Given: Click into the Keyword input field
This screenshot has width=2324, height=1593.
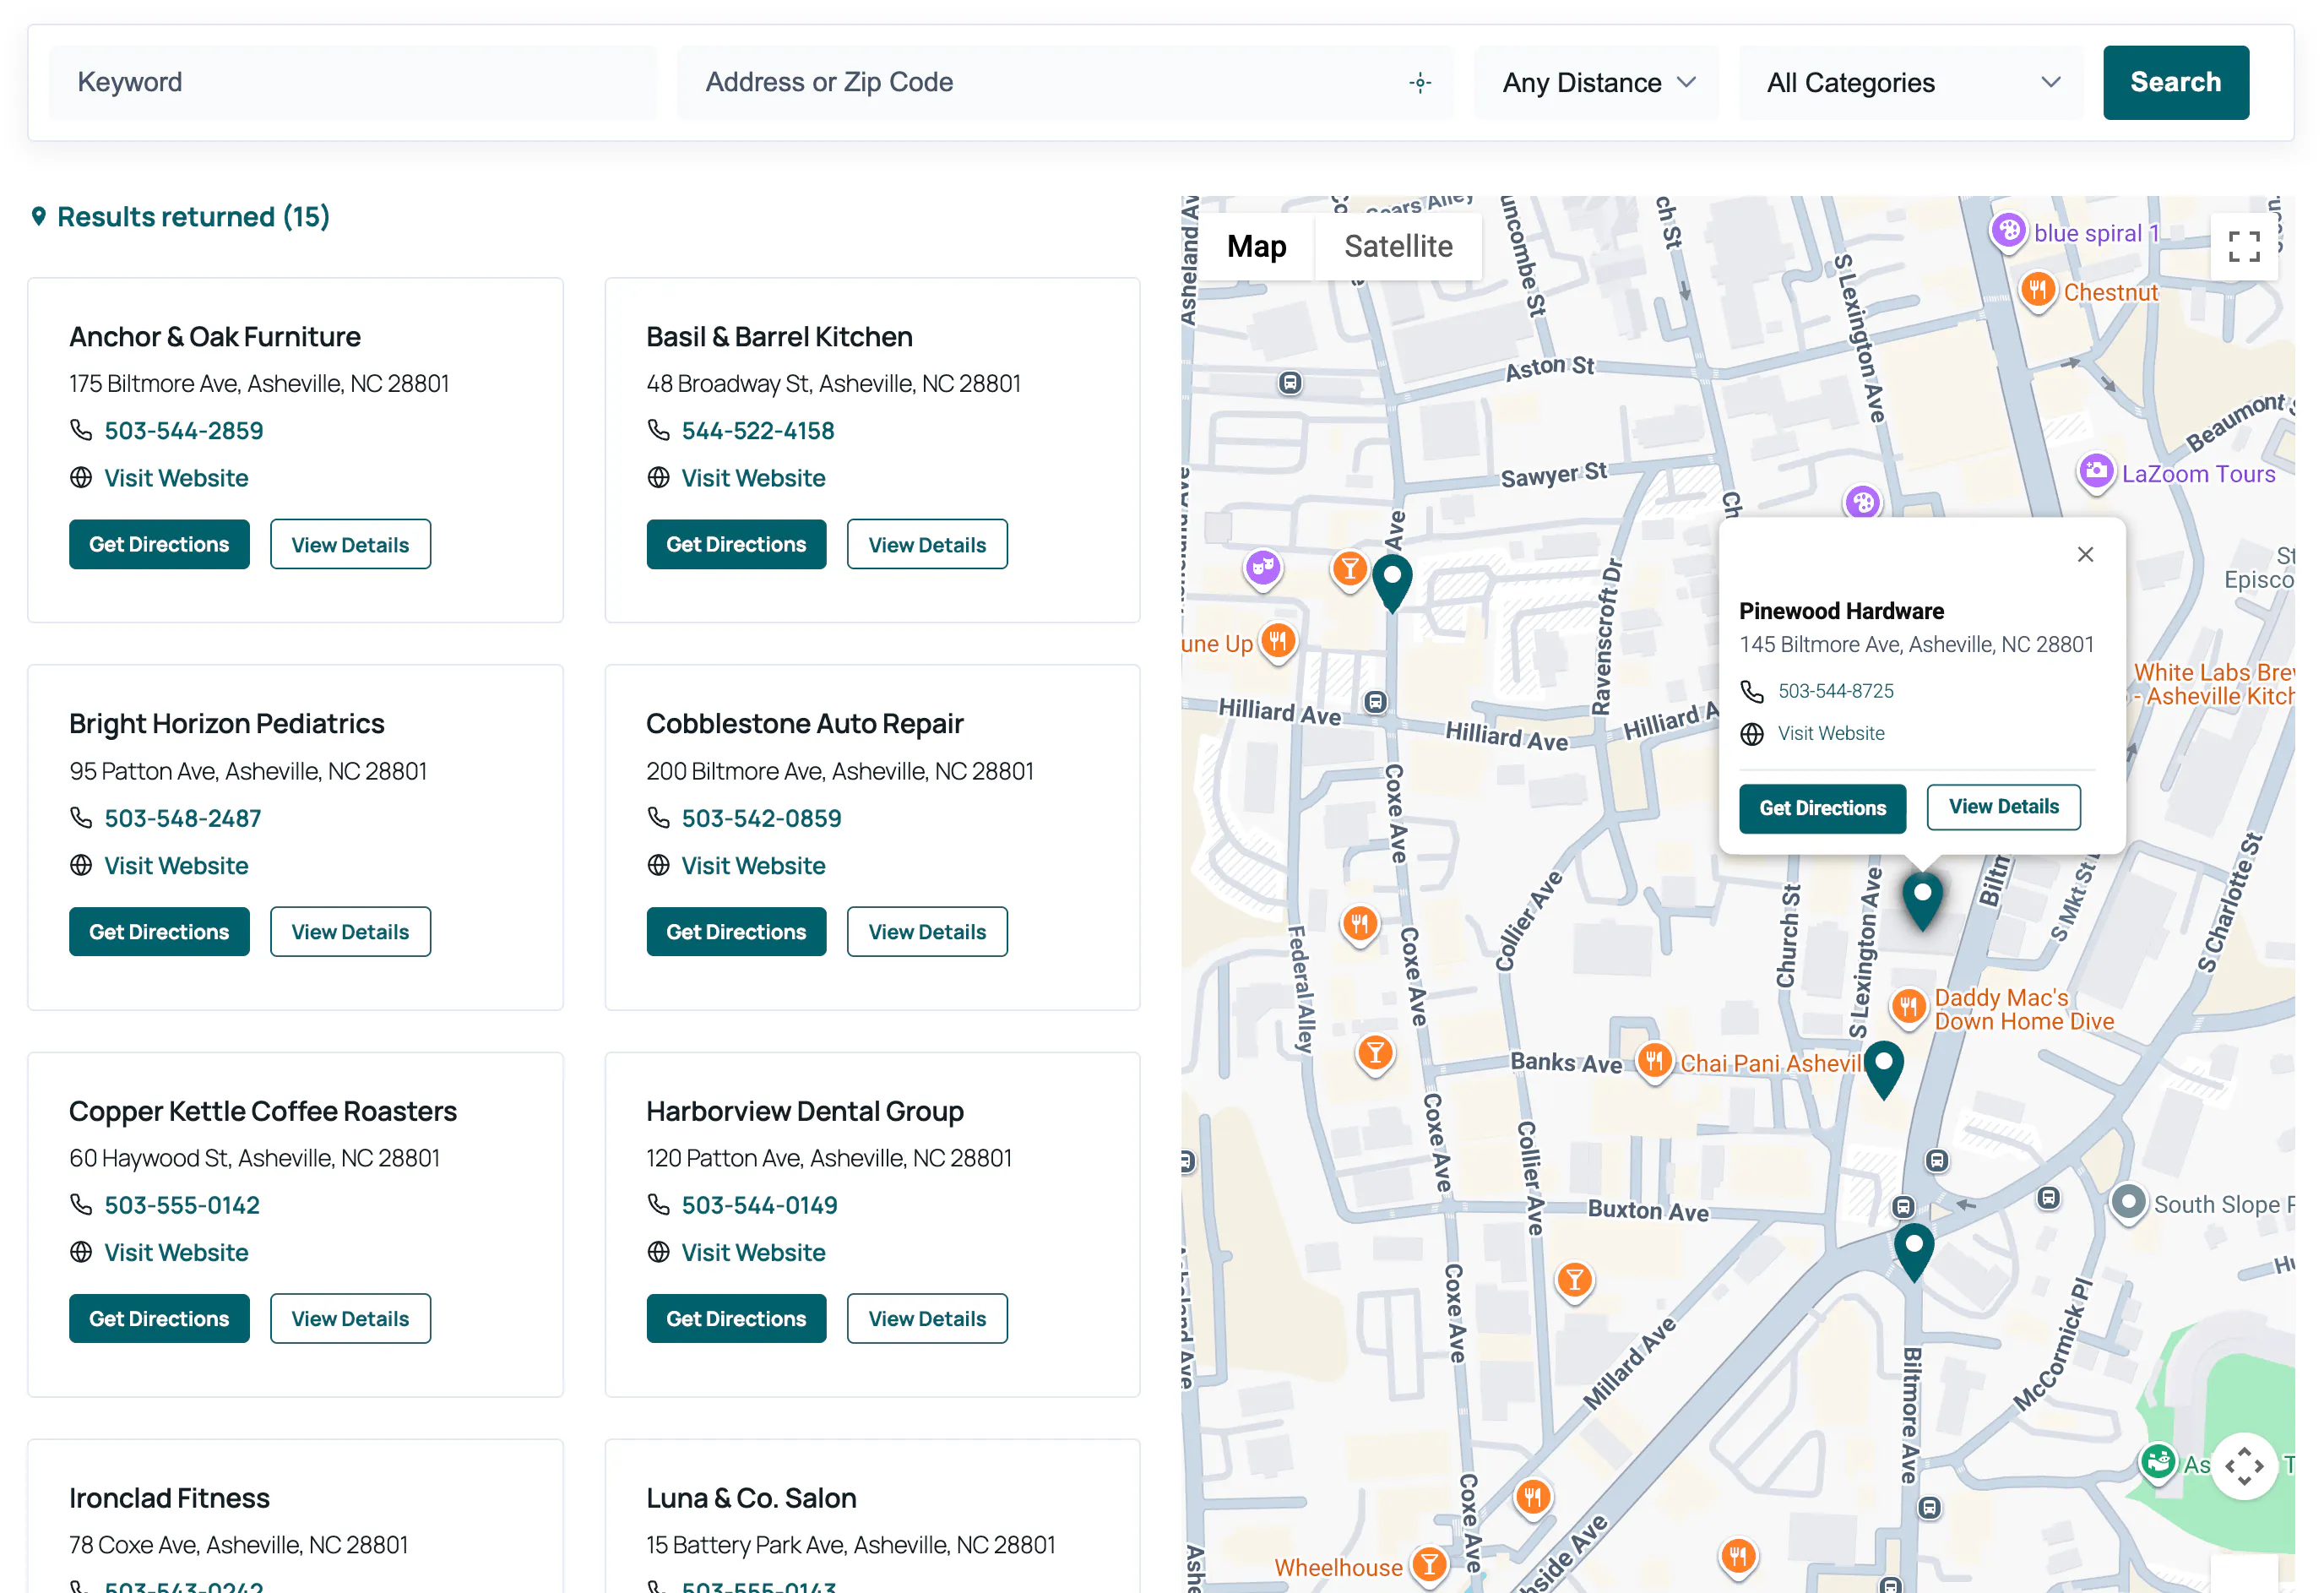Looking at the screenshot, I should coord(353,83).
